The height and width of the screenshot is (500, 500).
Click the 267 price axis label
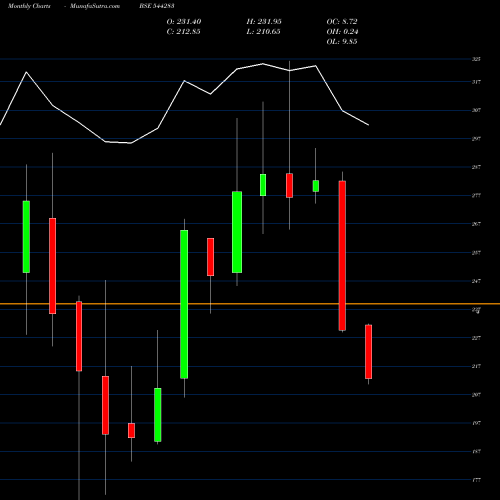pos(476,224)
